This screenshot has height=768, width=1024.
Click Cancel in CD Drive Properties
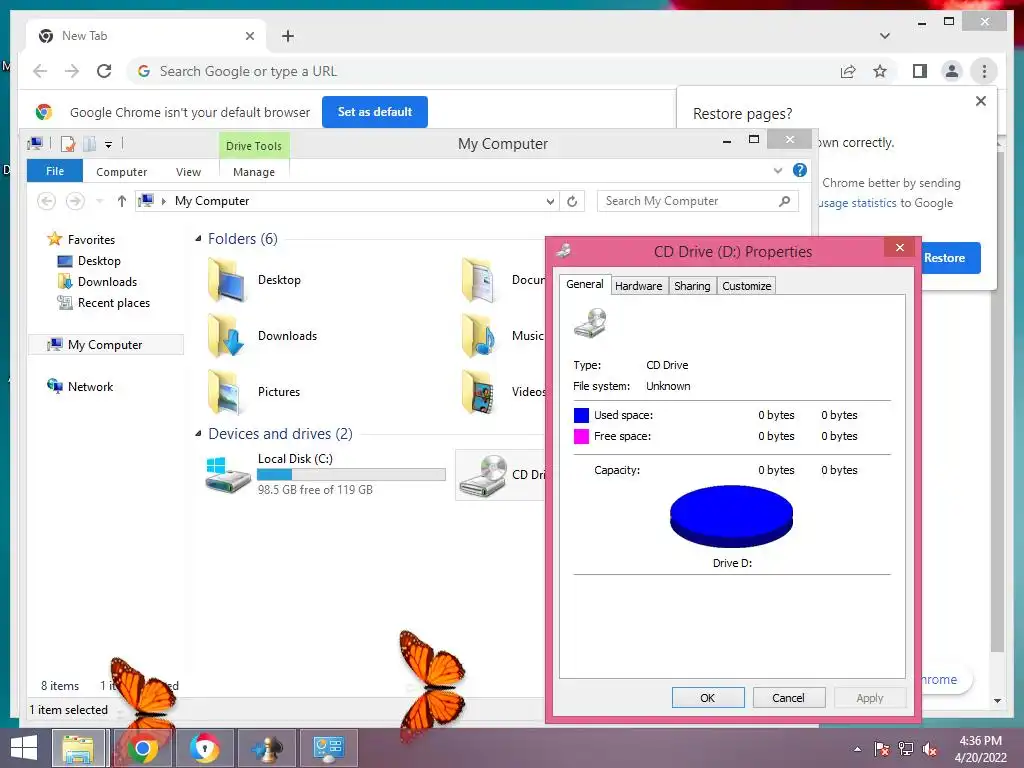(788, 697)
